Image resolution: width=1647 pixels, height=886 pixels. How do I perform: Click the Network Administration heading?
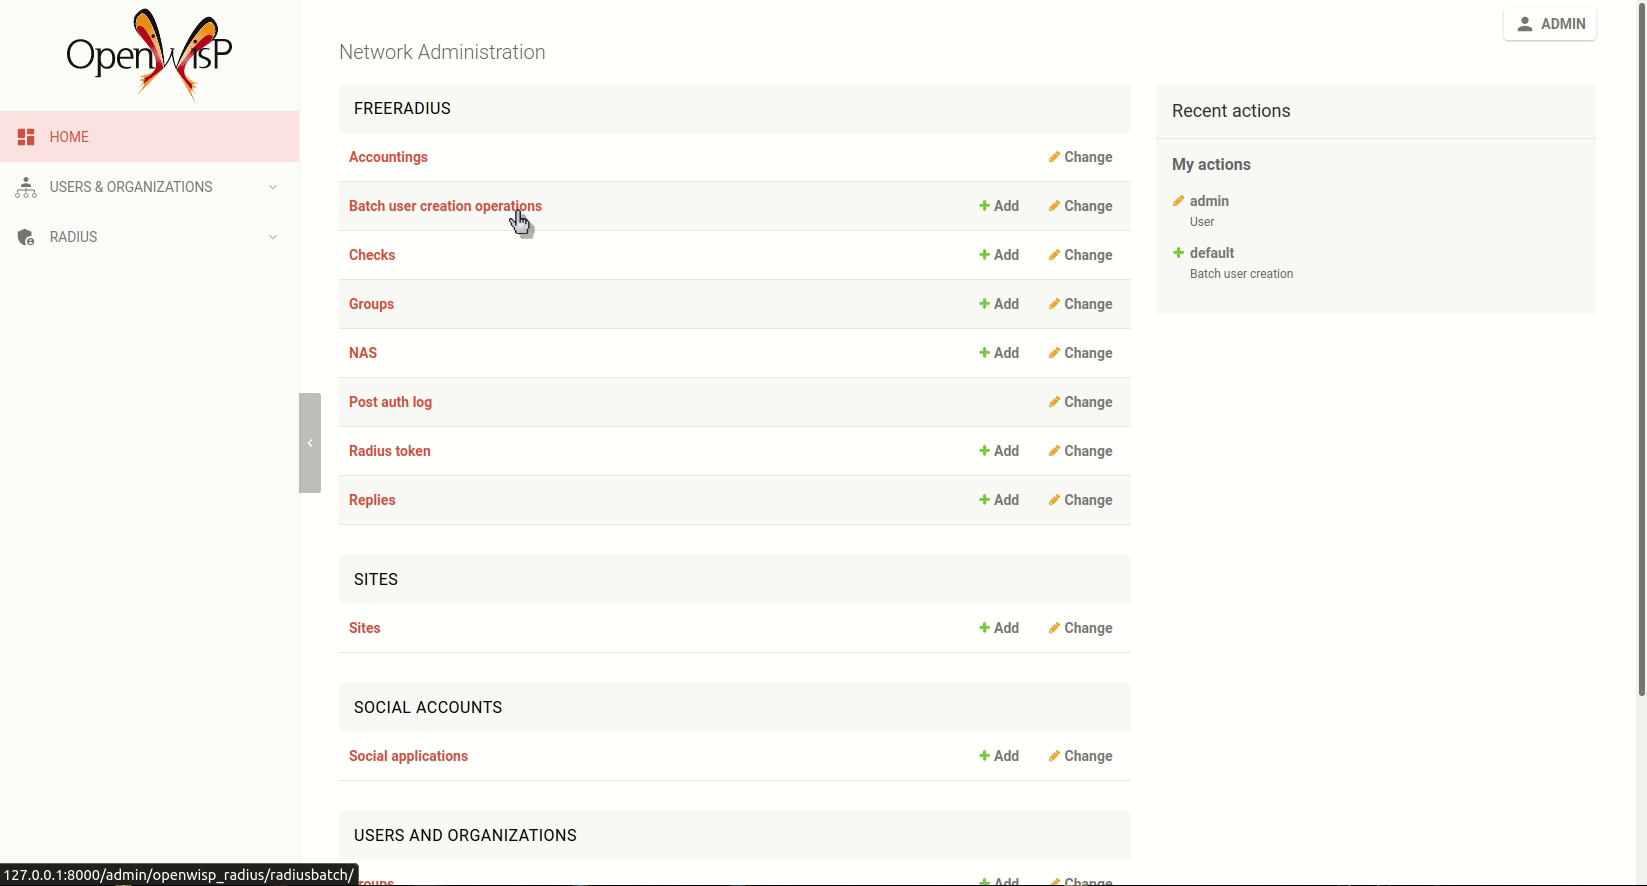coord(442,52)
